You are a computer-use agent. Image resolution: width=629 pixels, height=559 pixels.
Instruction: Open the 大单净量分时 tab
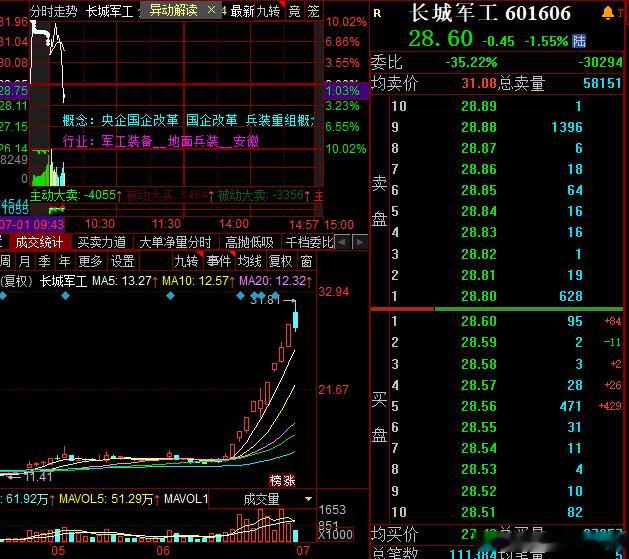[175, 242]
